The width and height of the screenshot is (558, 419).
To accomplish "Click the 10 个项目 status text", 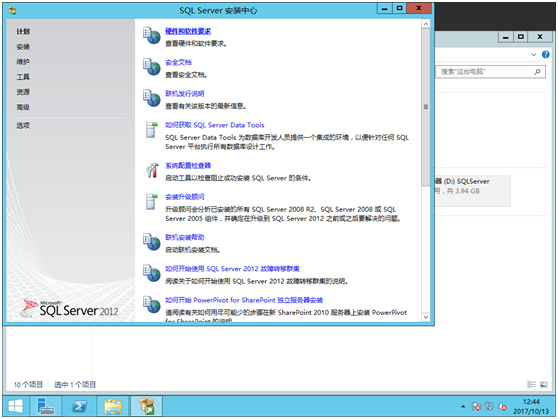I will click(28, 384).
